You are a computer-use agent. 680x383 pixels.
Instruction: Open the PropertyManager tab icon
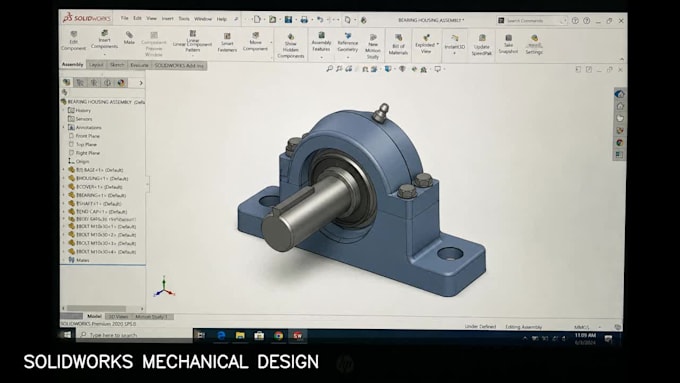pyautogui.click(x=80, y=82)
